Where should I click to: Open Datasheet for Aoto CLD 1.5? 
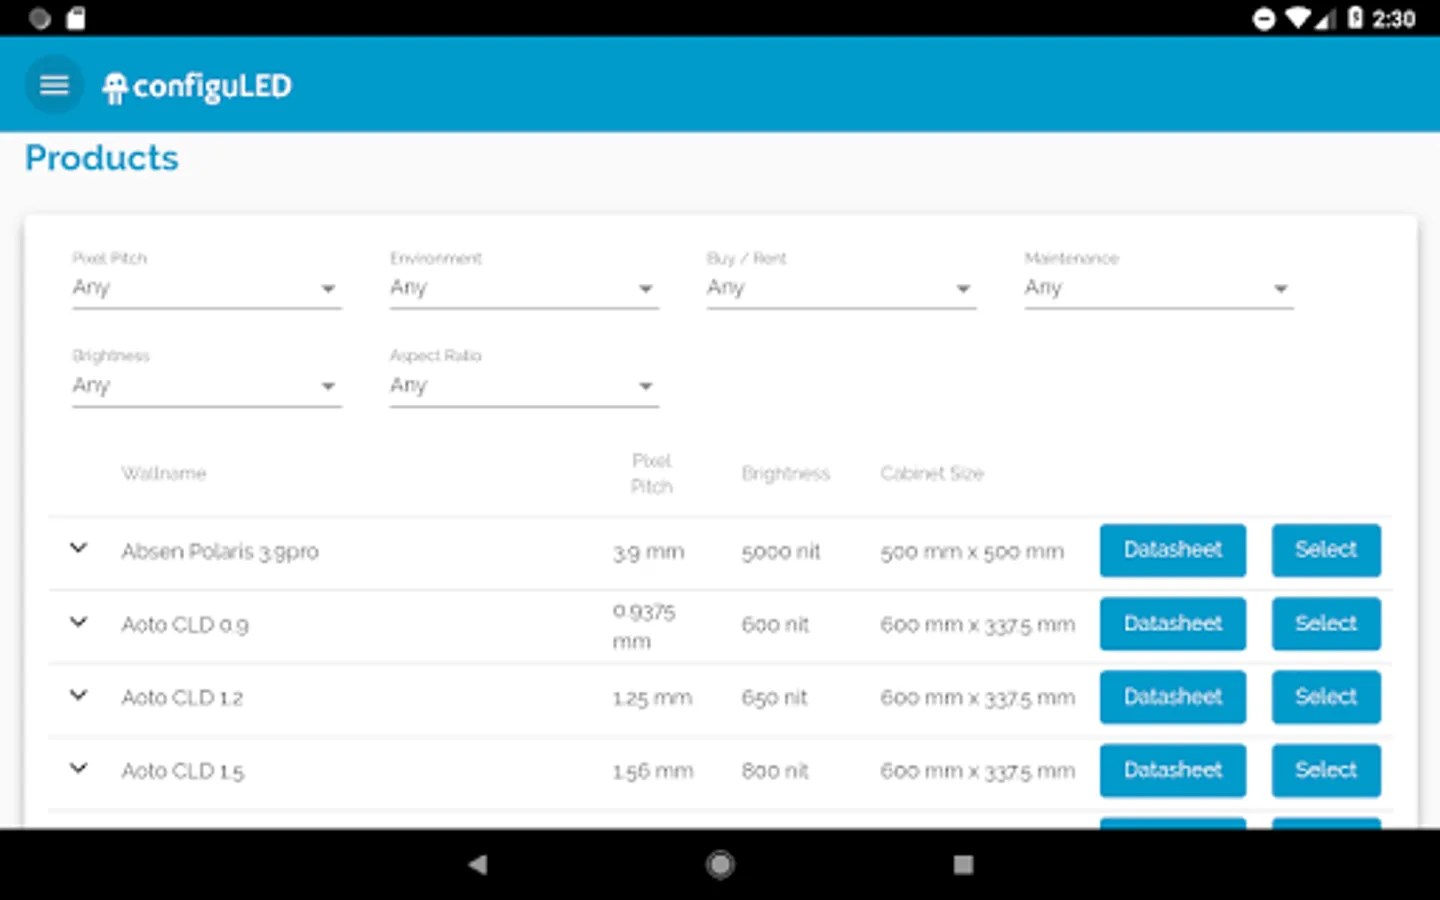[x=1173, y=770]
